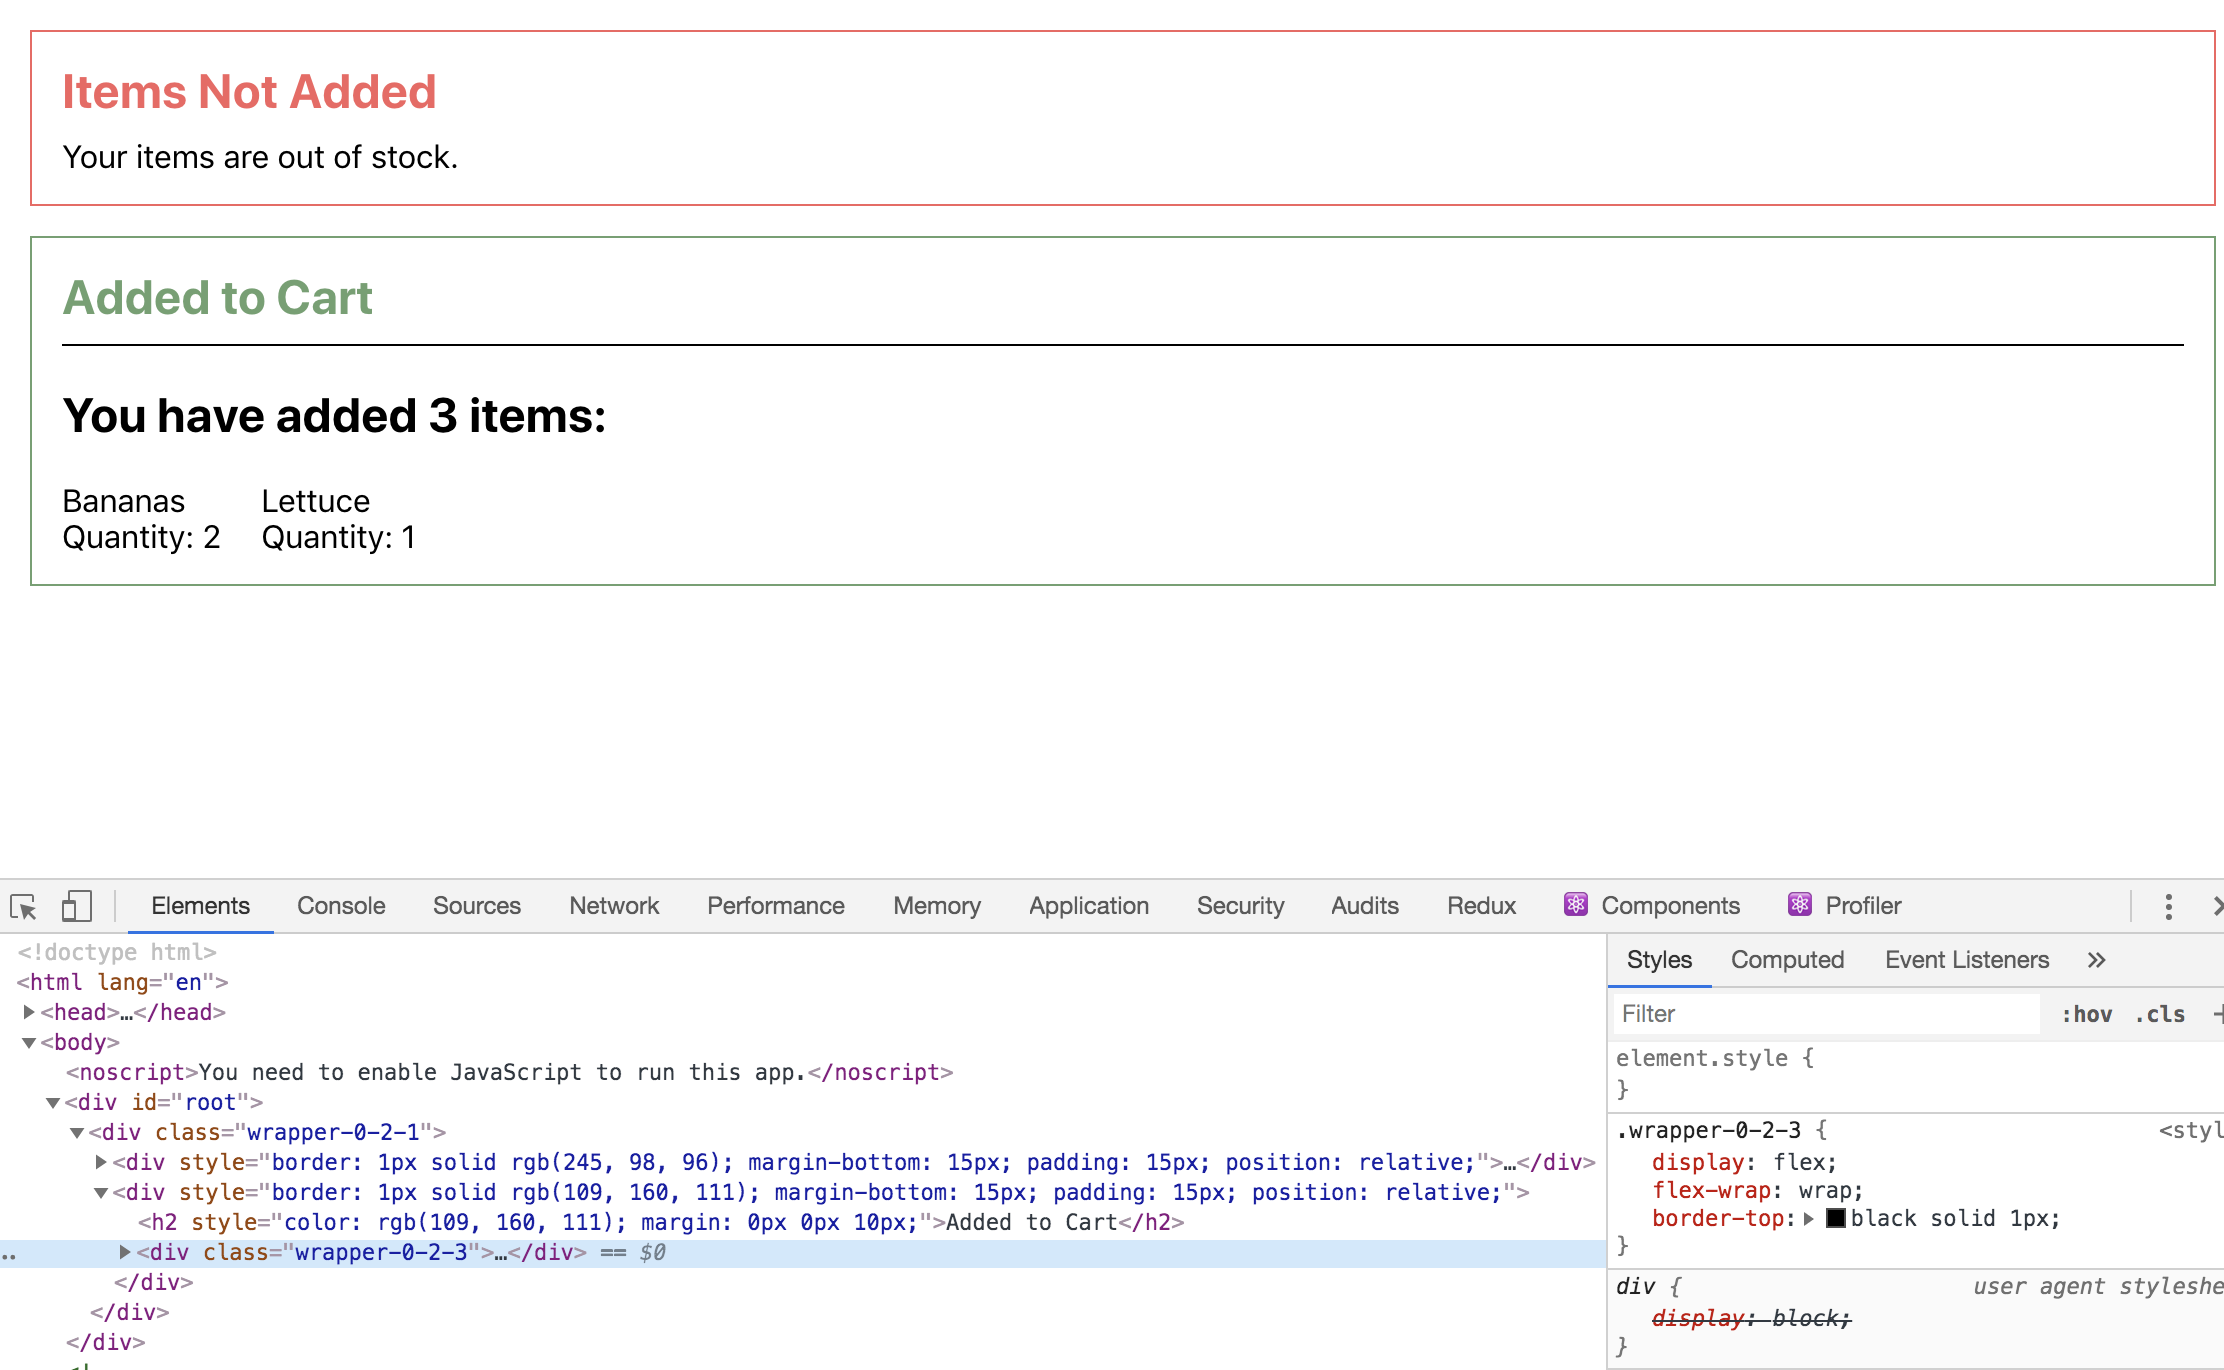Expand the wrapper-0-2-3 div node
Screen dimensions: 2224x1370
(125, 1252)
